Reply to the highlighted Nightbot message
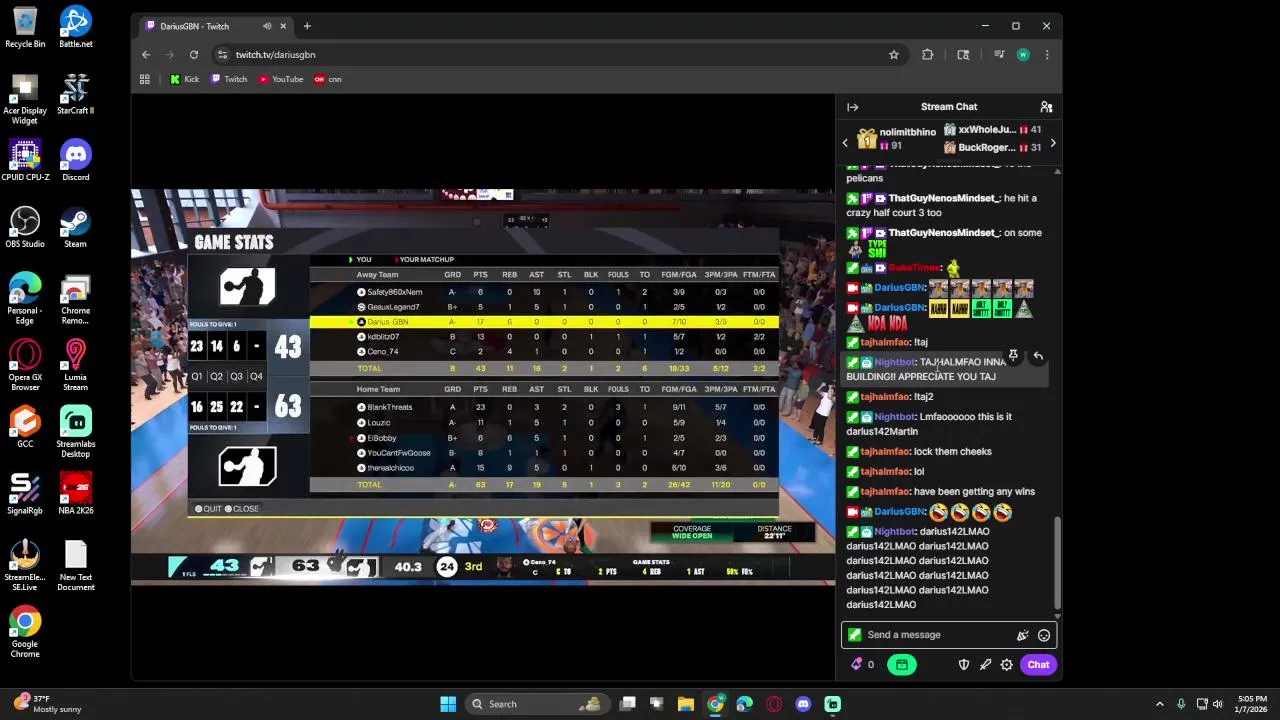This screenshot has width=1280, height=720. (1038, 356)
